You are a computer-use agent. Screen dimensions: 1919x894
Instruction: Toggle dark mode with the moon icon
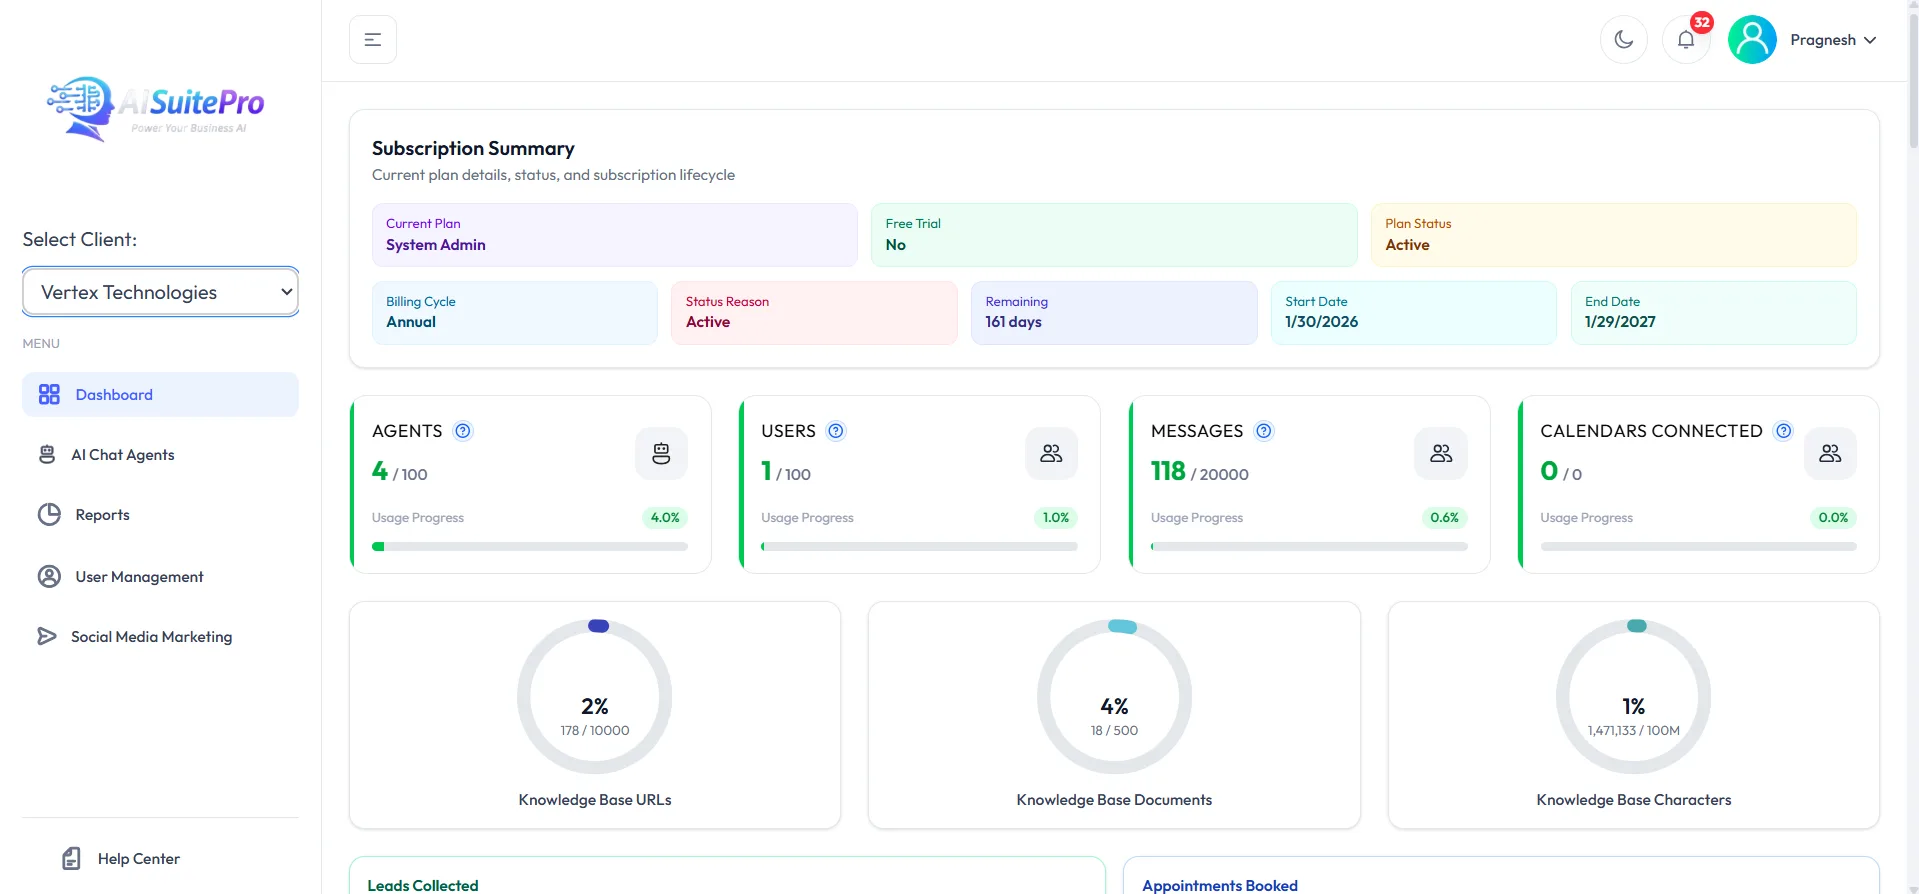[x=1623, y=40]
